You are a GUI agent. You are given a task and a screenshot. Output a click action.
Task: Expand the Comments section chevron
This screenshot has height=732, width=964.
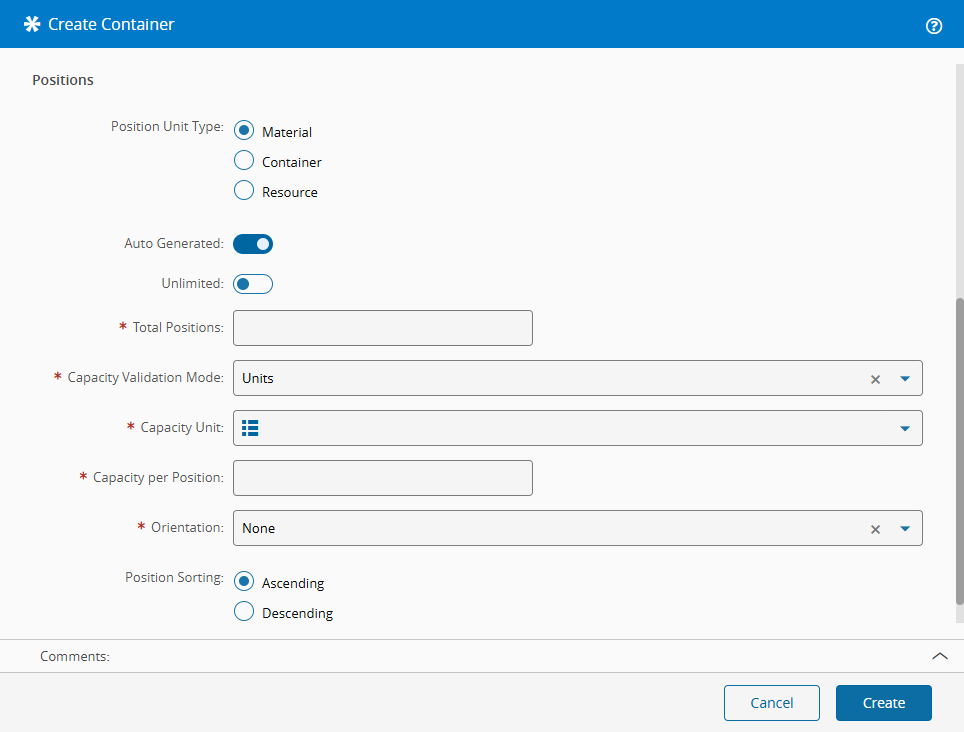tap(939, 656)
